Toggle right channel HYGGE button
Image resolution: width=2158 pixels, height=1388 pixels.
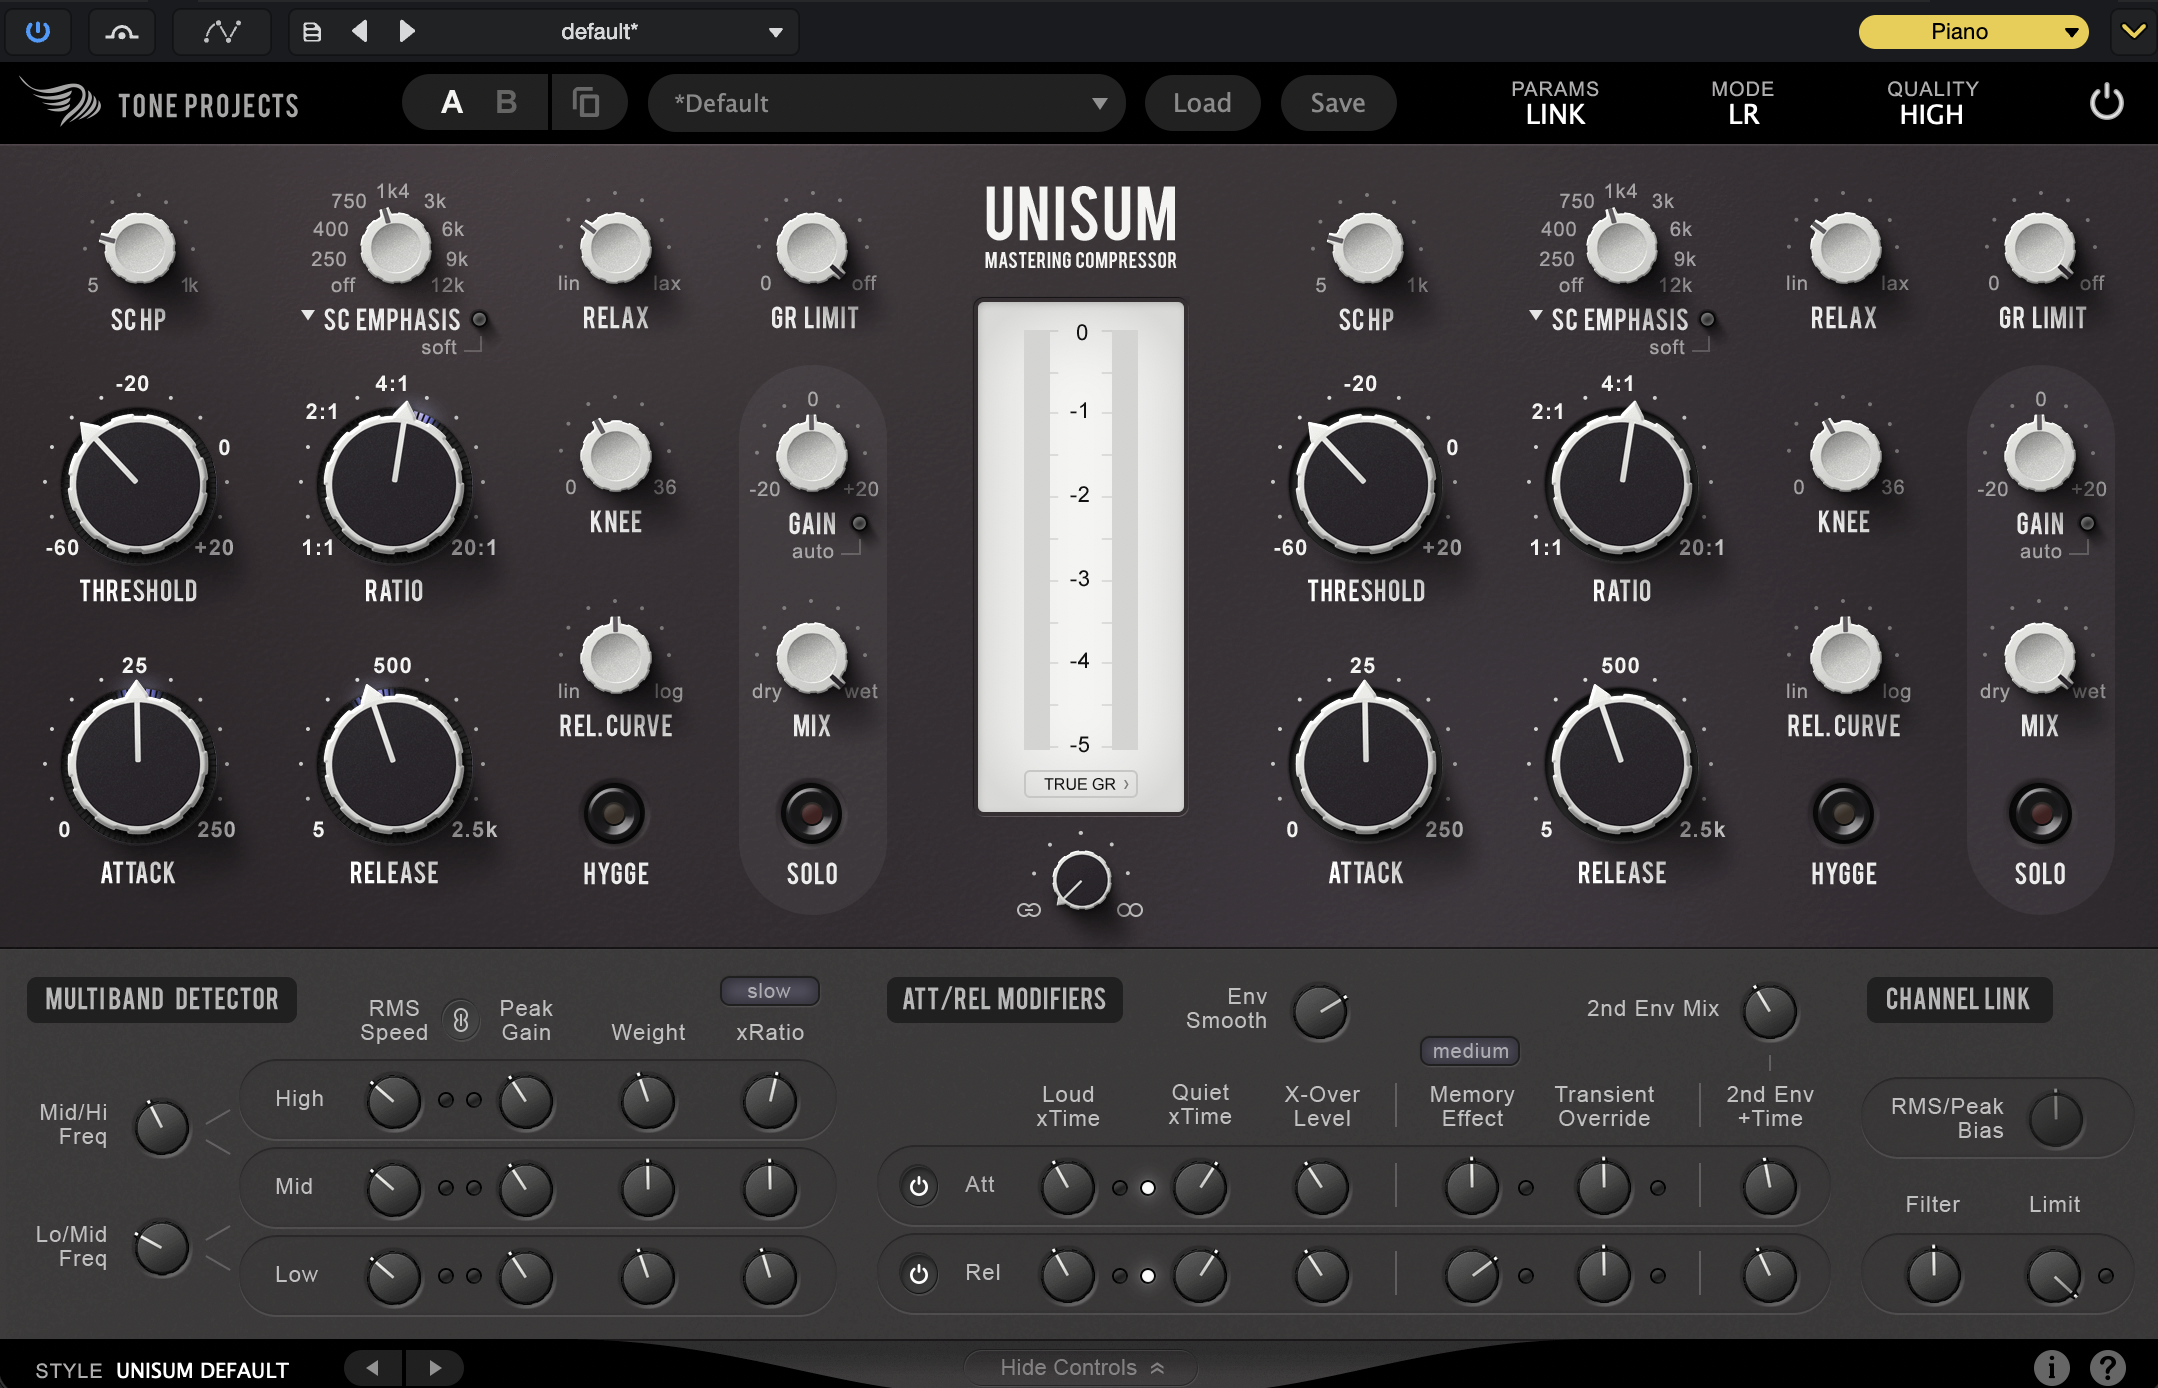point(1843,813)
